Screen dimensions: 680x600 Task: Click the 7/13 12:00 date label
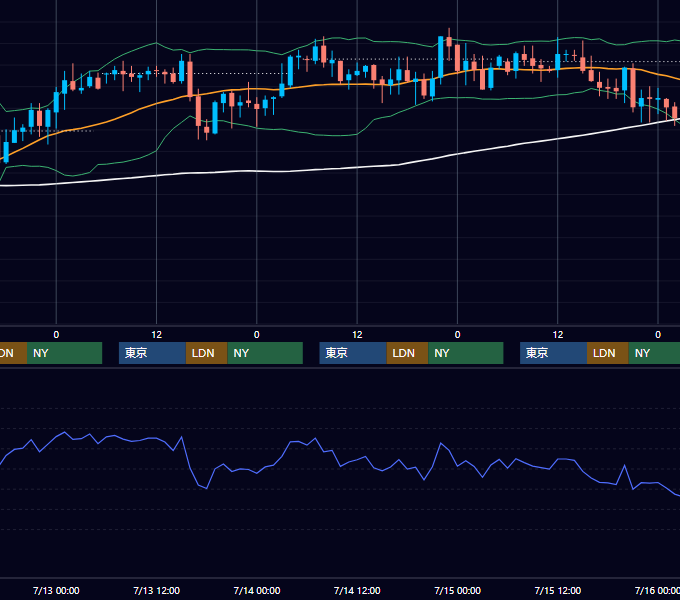[x=156, y=590]
